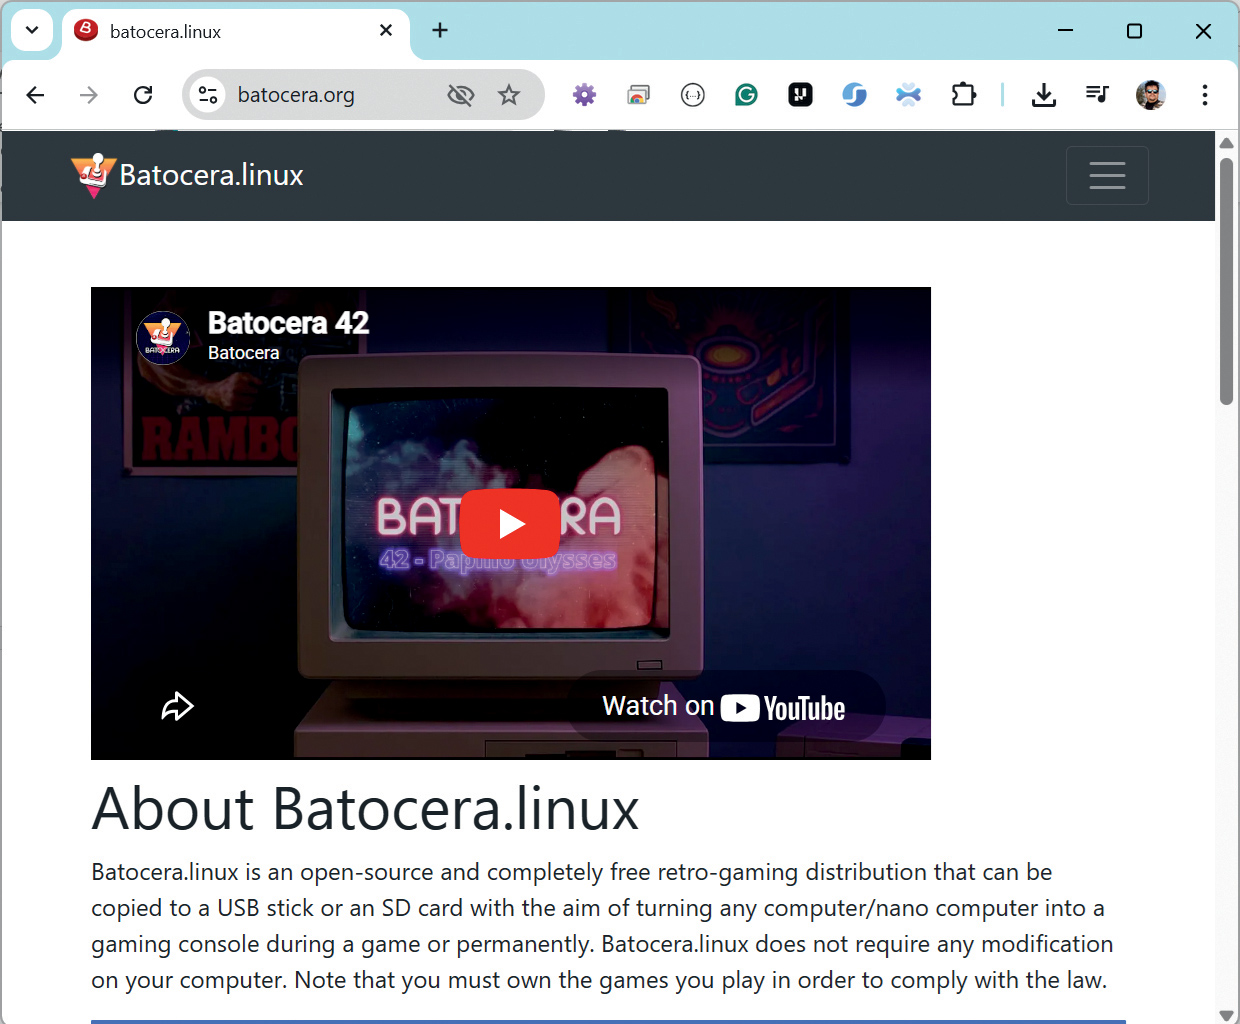
Task: Bookmark this page with star icon
Action: (x=509, y=95)
